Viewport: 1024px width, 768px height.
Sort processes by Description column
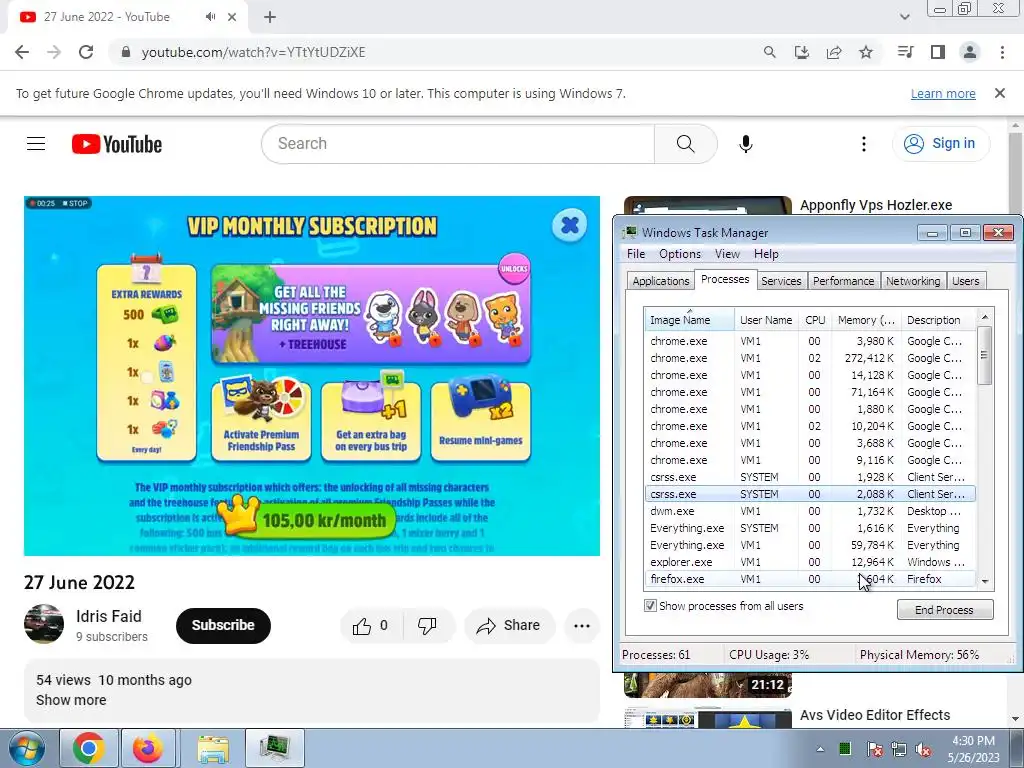coord(938,320)
